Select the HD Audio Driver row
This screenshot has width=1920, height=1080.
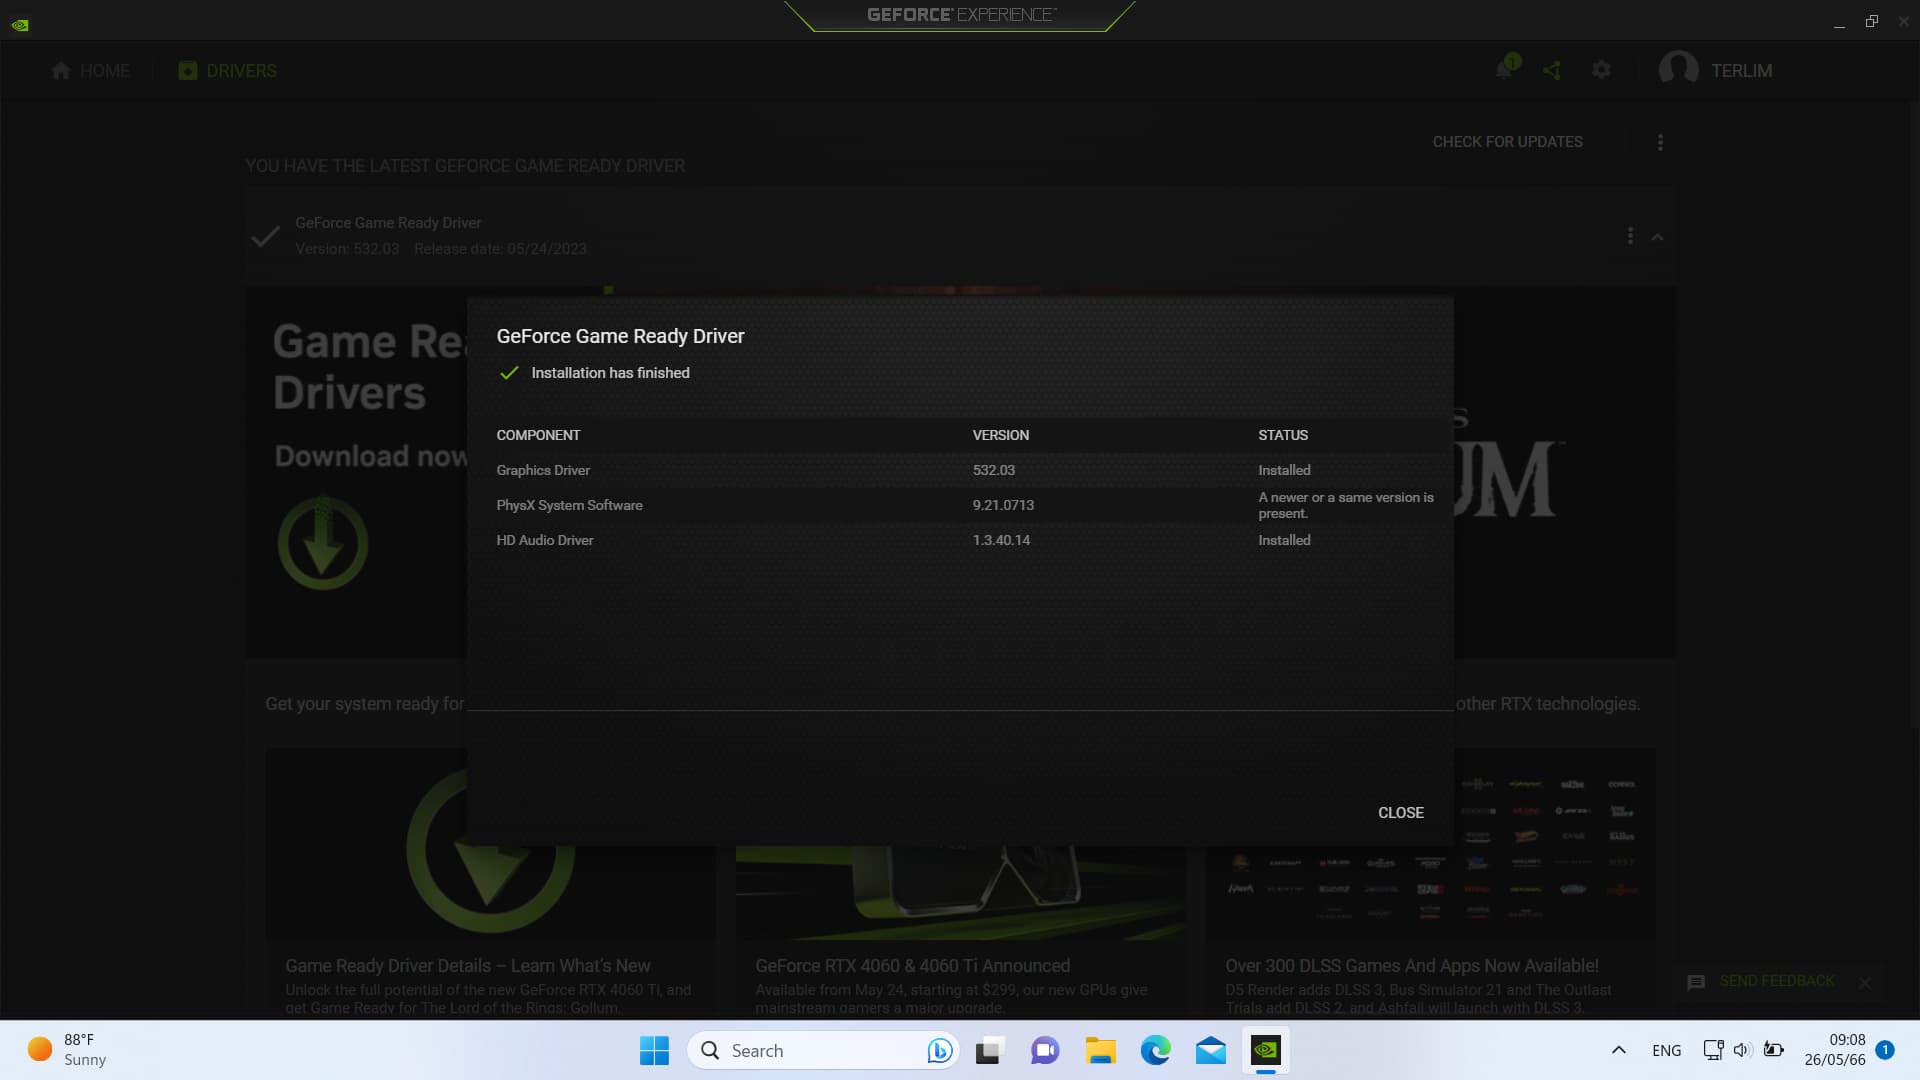click(x=960, y=540)
